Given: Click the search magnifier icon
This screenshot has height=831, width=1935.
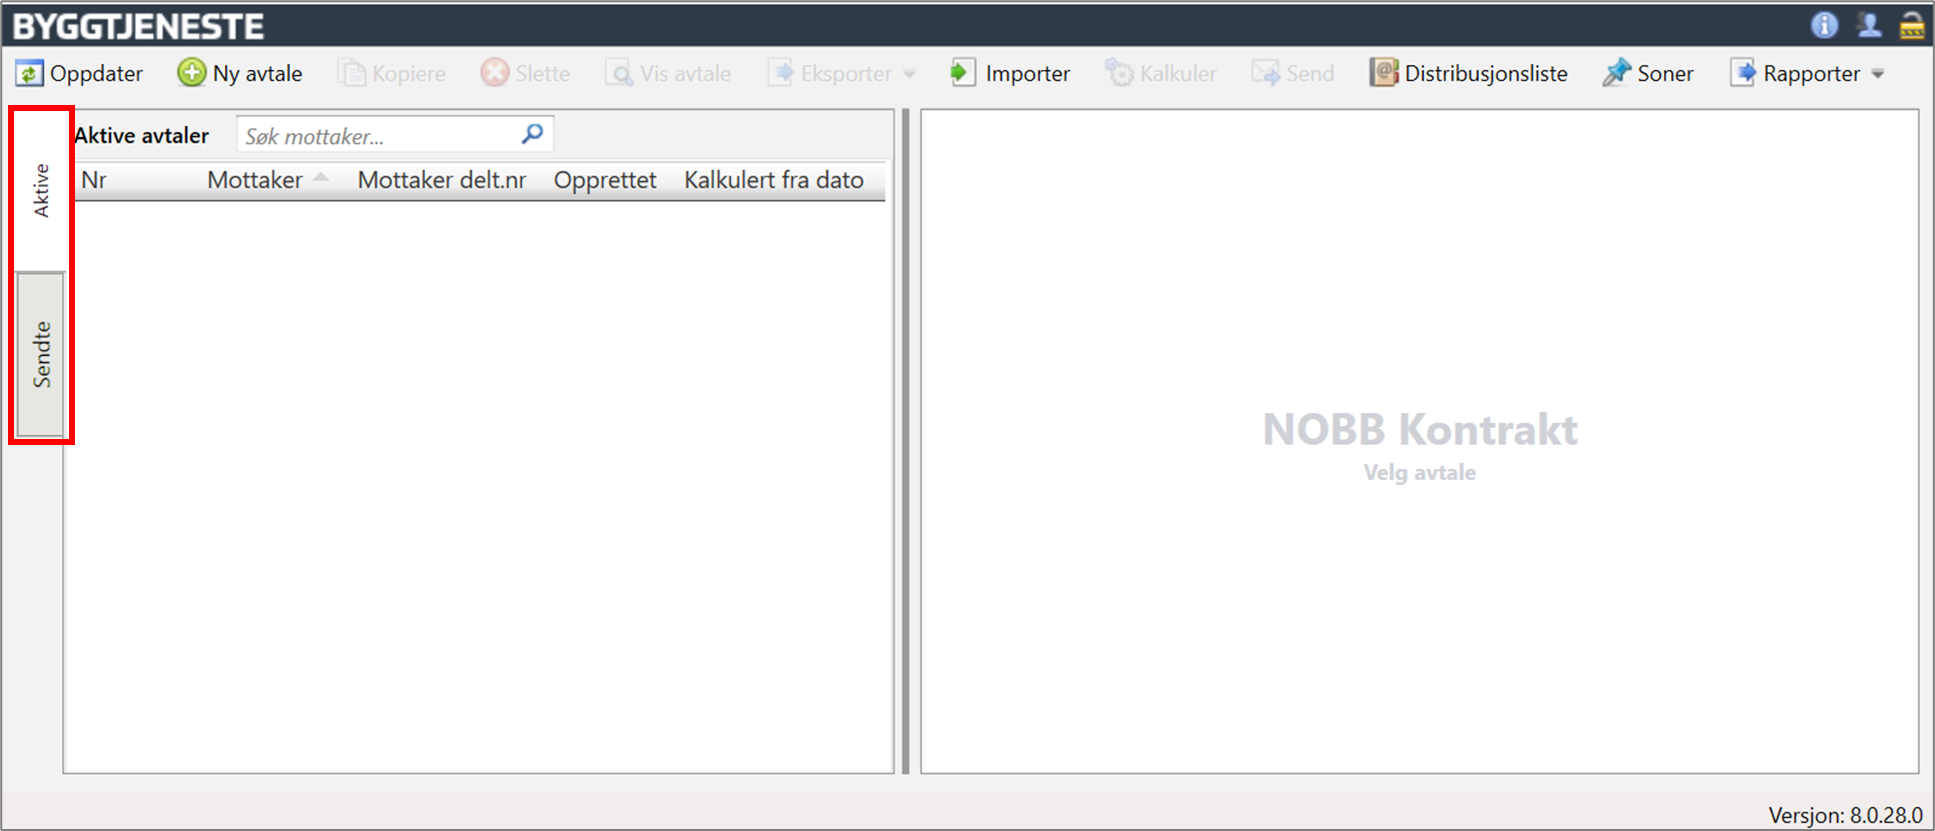Looking at the screenshot, I should tap(533, 134).
